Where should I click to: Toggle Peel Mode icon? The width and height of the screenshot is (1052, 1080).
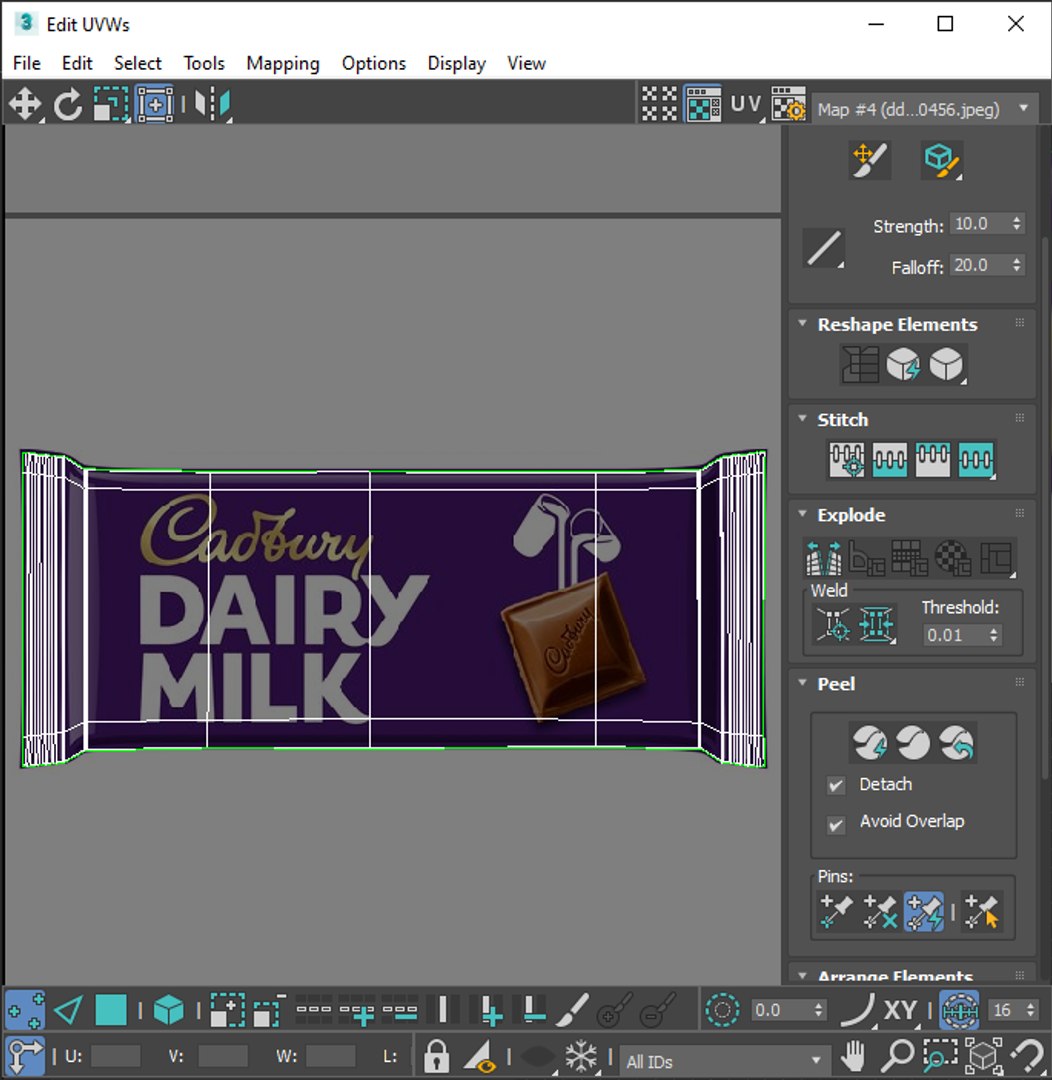913,743
